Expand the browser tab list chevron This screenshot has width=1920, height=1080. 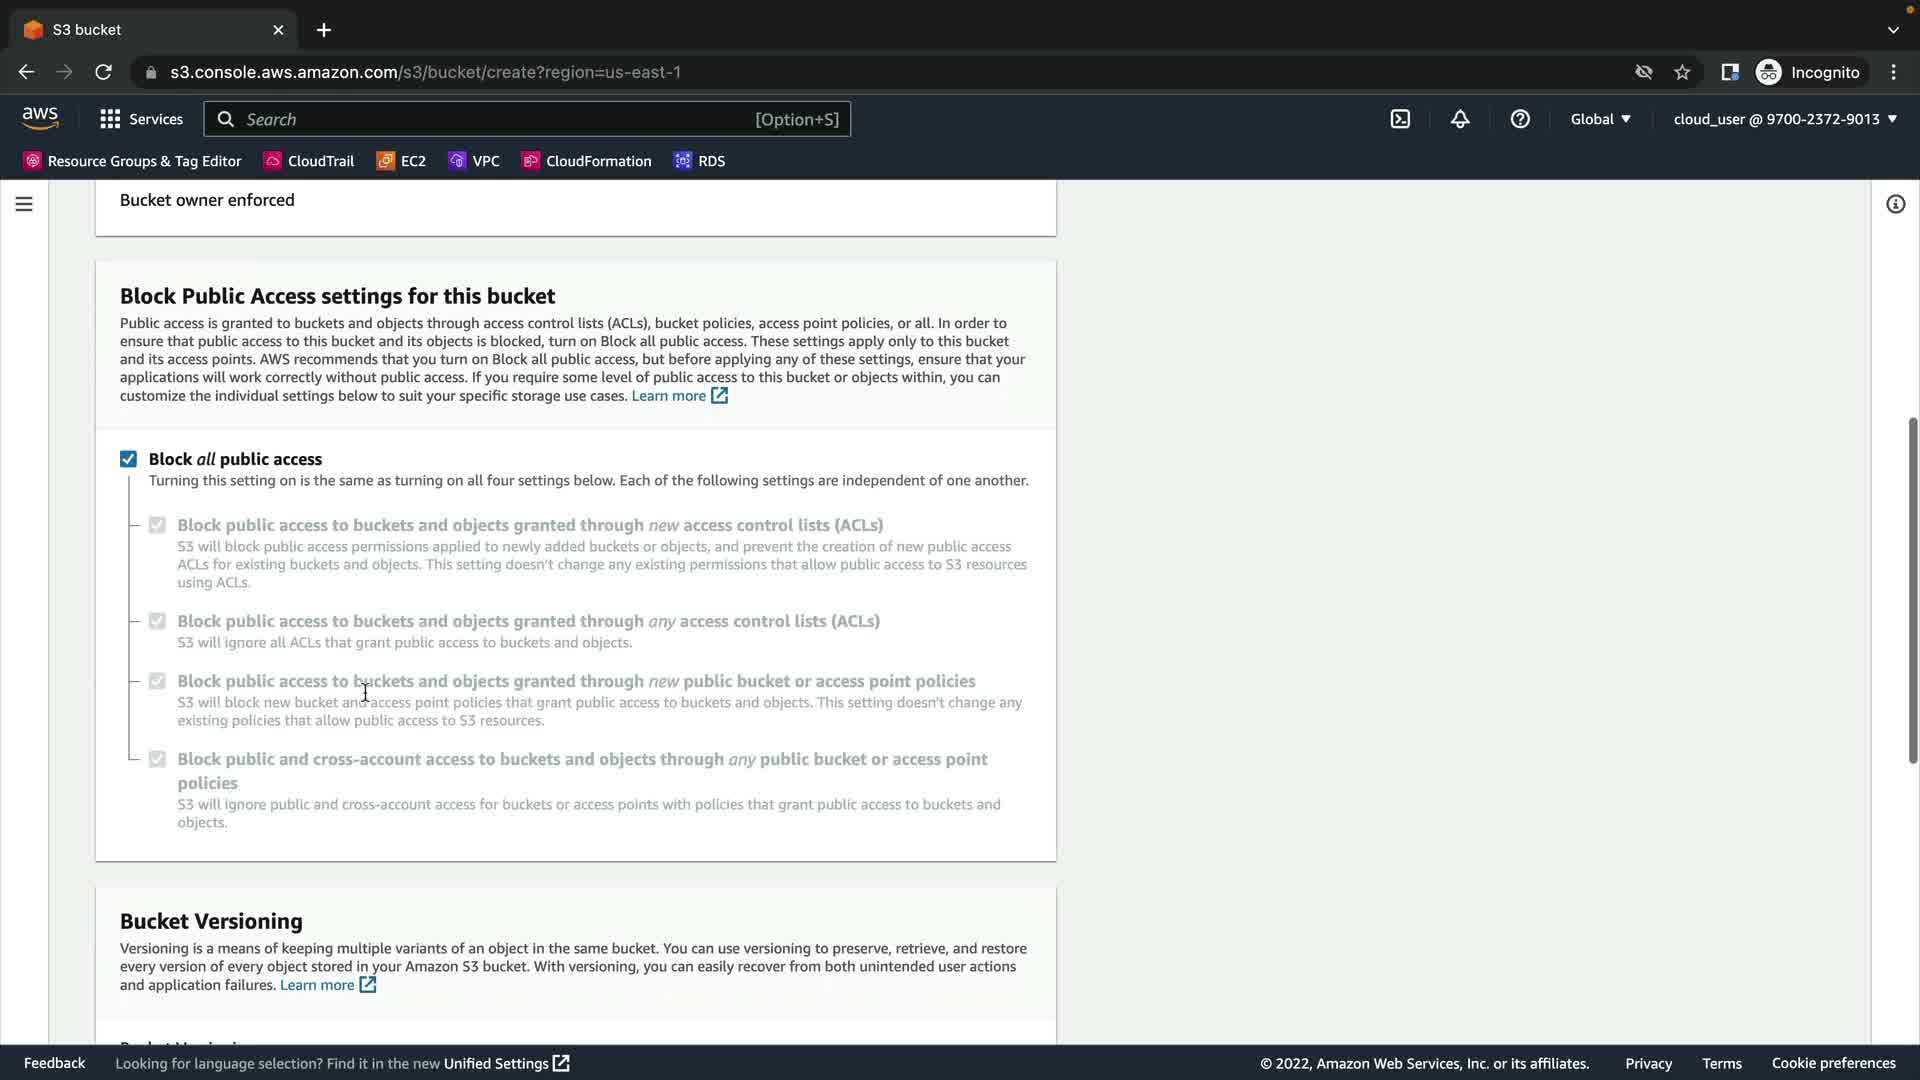click(x=1893, y=30)
